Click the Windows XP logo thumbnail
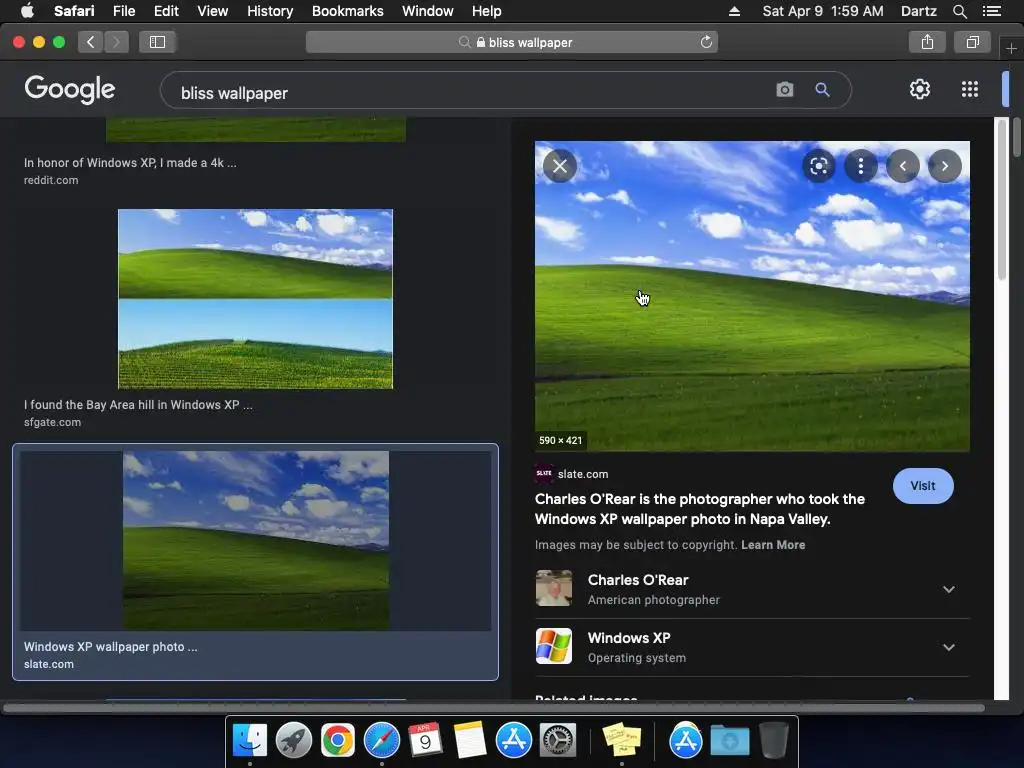 pos(554,646)
